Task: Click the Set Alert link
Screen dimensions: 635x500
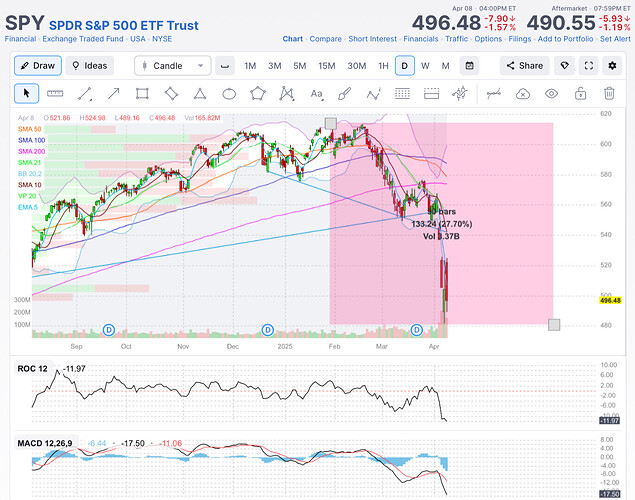Action: (615, 39)
